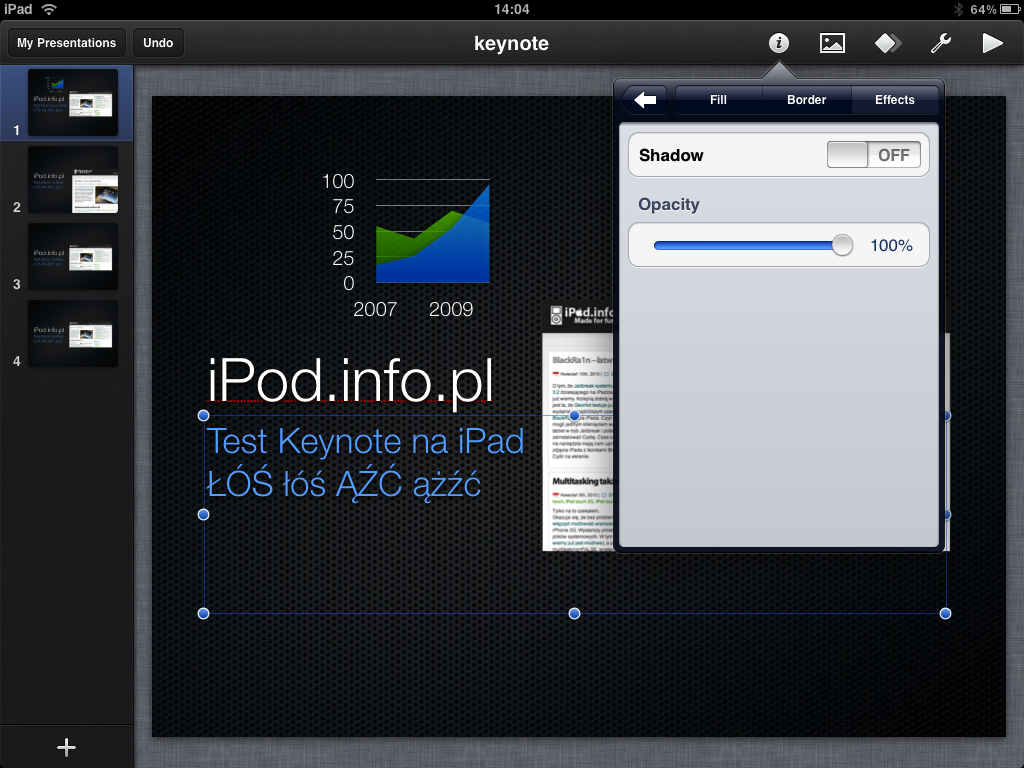
Task: Tap the left-middle selection handle
Action: pos(203,515)
